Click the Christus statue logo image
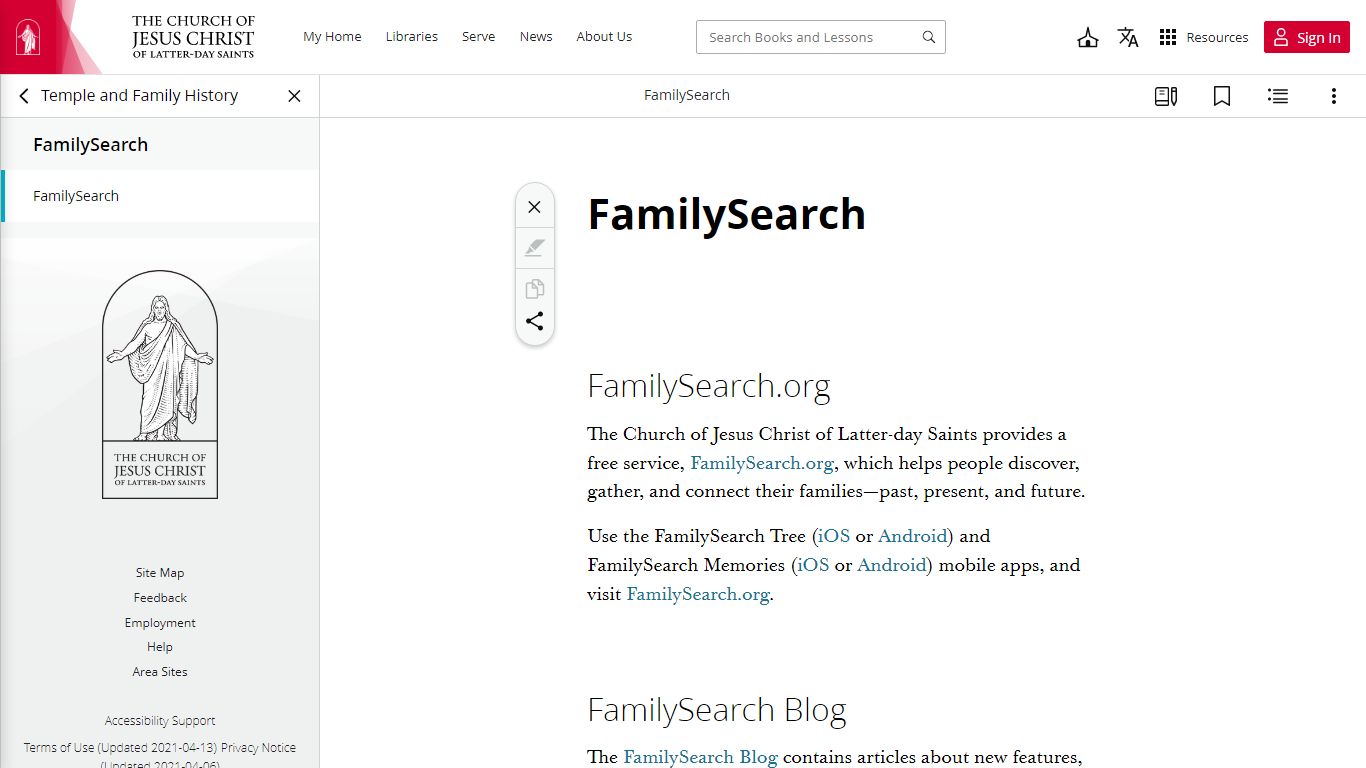 160,384
